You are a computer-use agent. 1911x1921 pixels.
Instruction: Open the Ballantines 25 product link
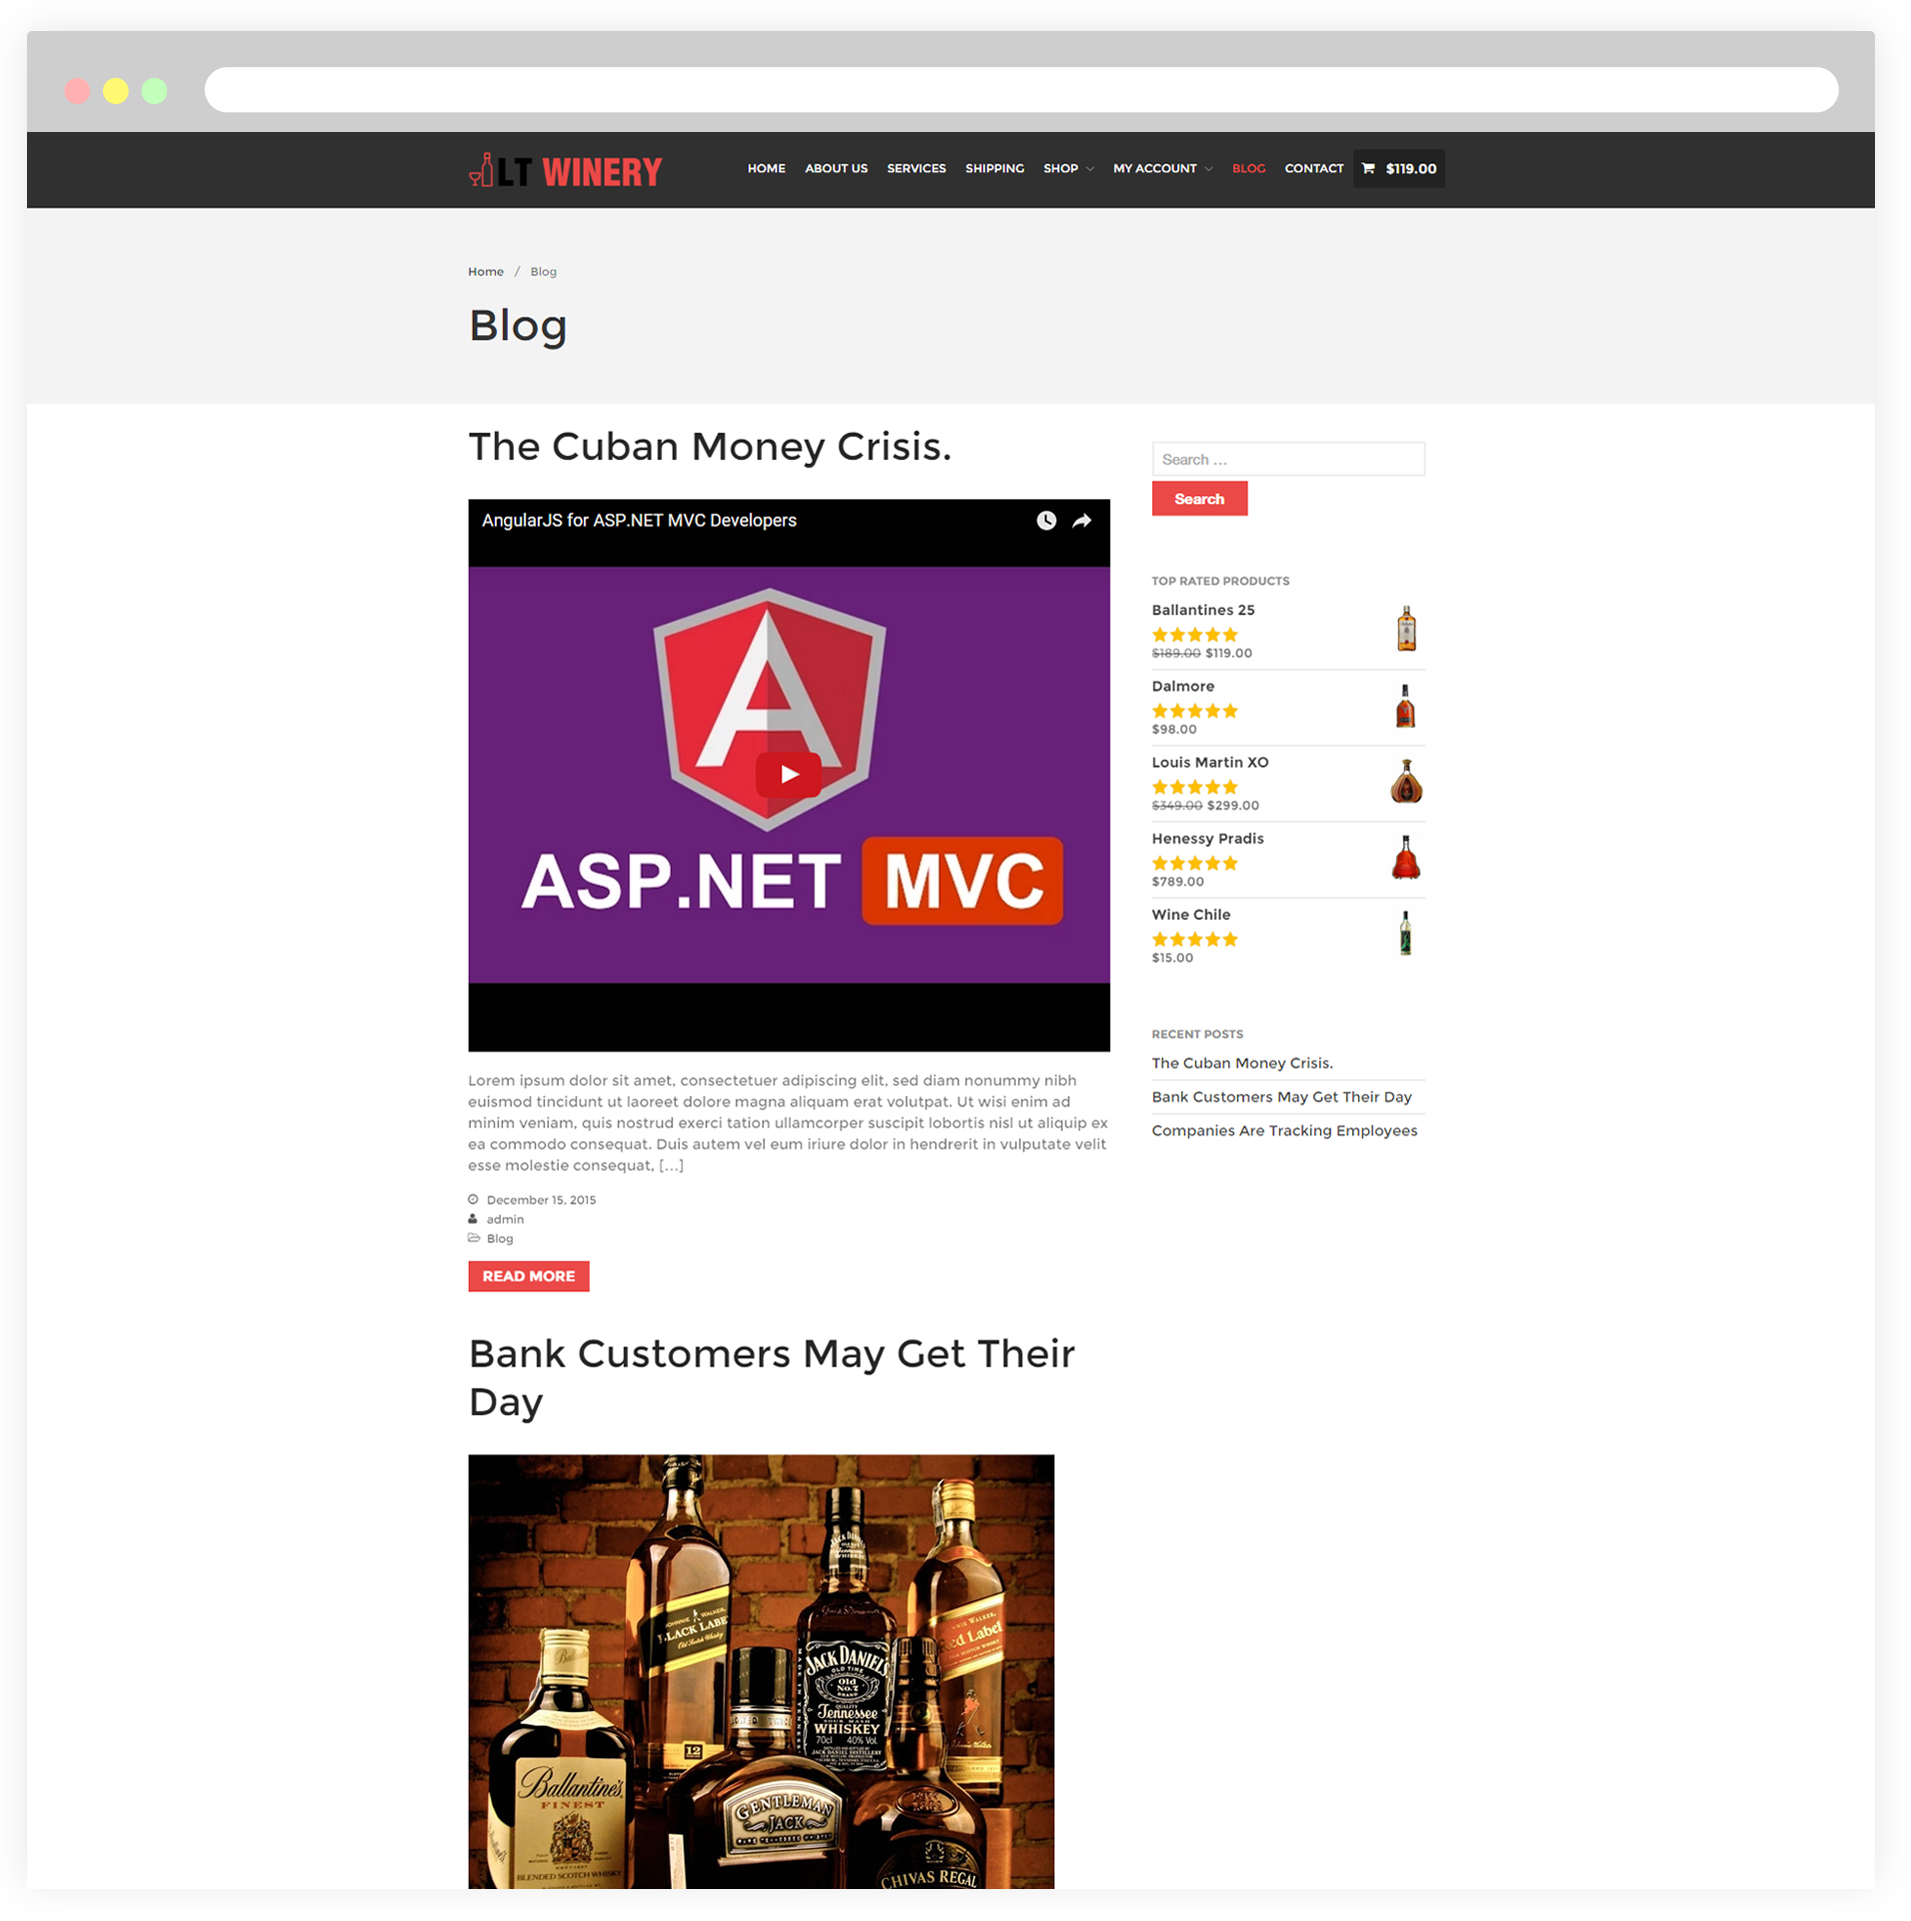[x=1203, y=610]
